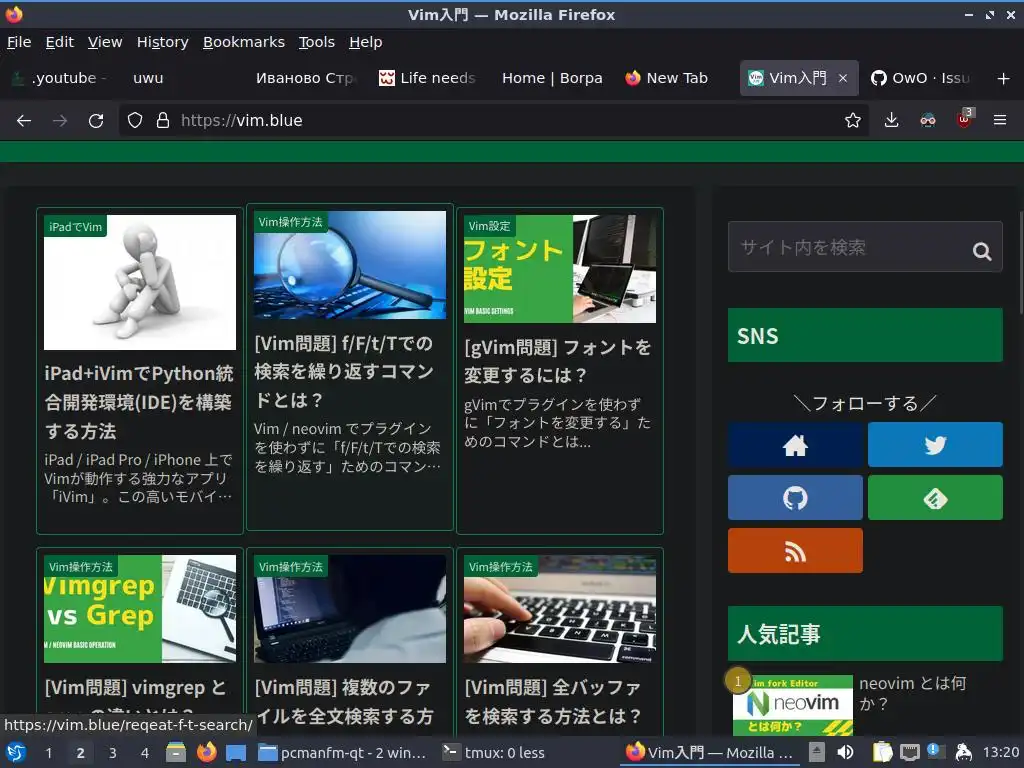Open the LXQt start menu
Viewport: 1024px width, 768px height.
pyautogui.click(x=16, y=752)
